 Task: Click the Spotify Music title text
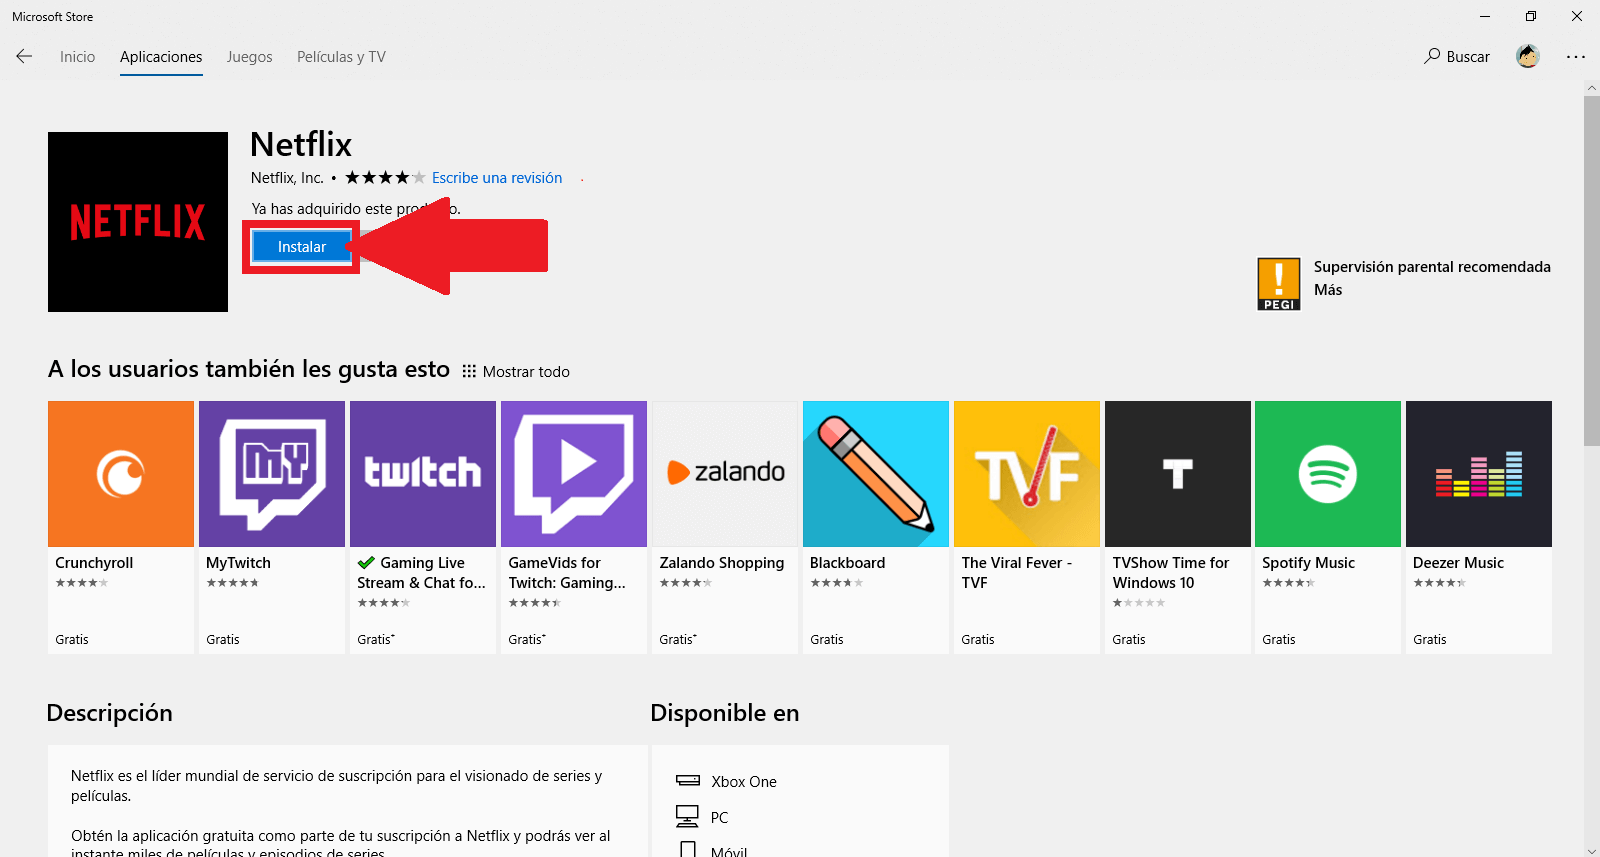point(1308,563)
